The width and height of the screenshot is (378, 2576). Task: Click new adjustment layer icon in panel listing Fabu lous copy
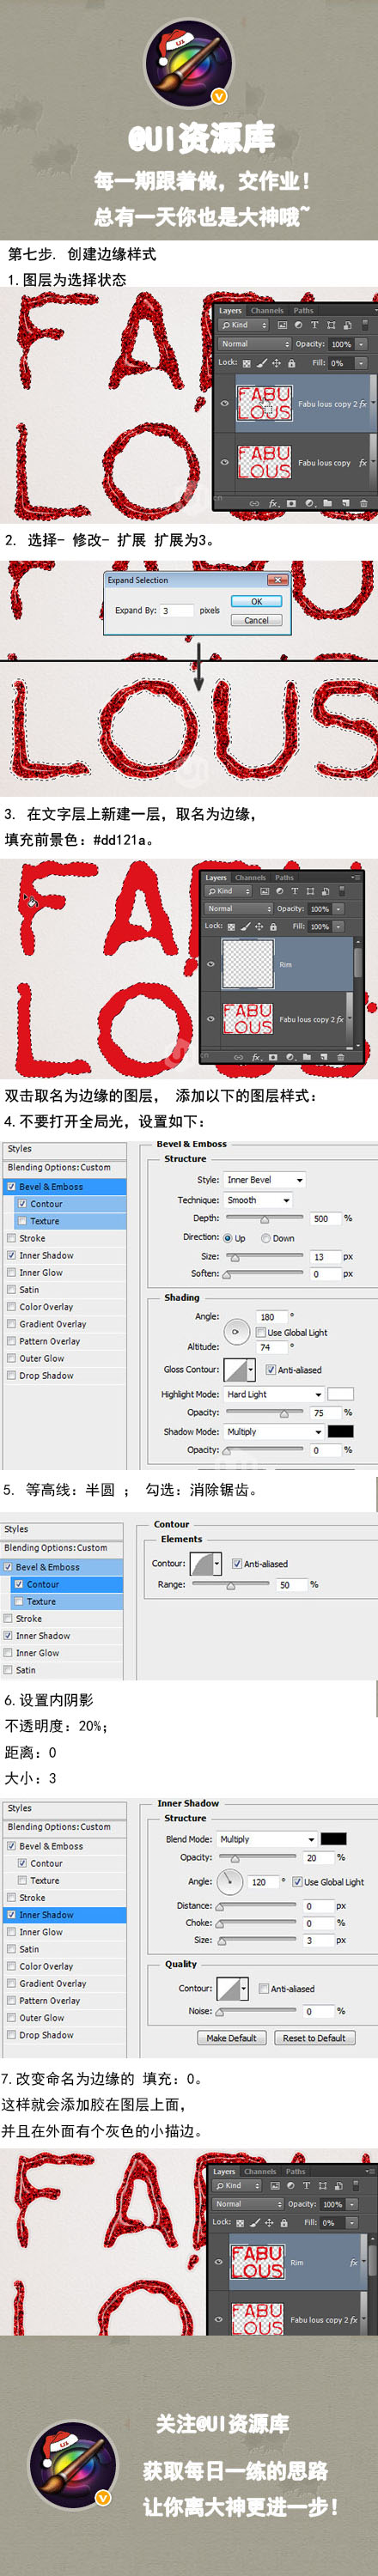(x=309, y=503)
